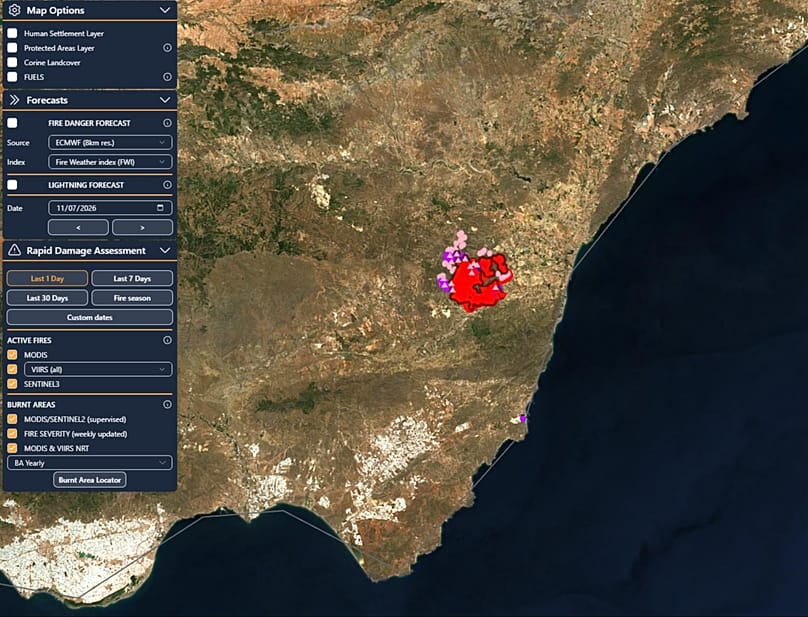Uncheck VIIRS active fires checkbox
Screen dimensions: 808x617
(x=12, y=369)
